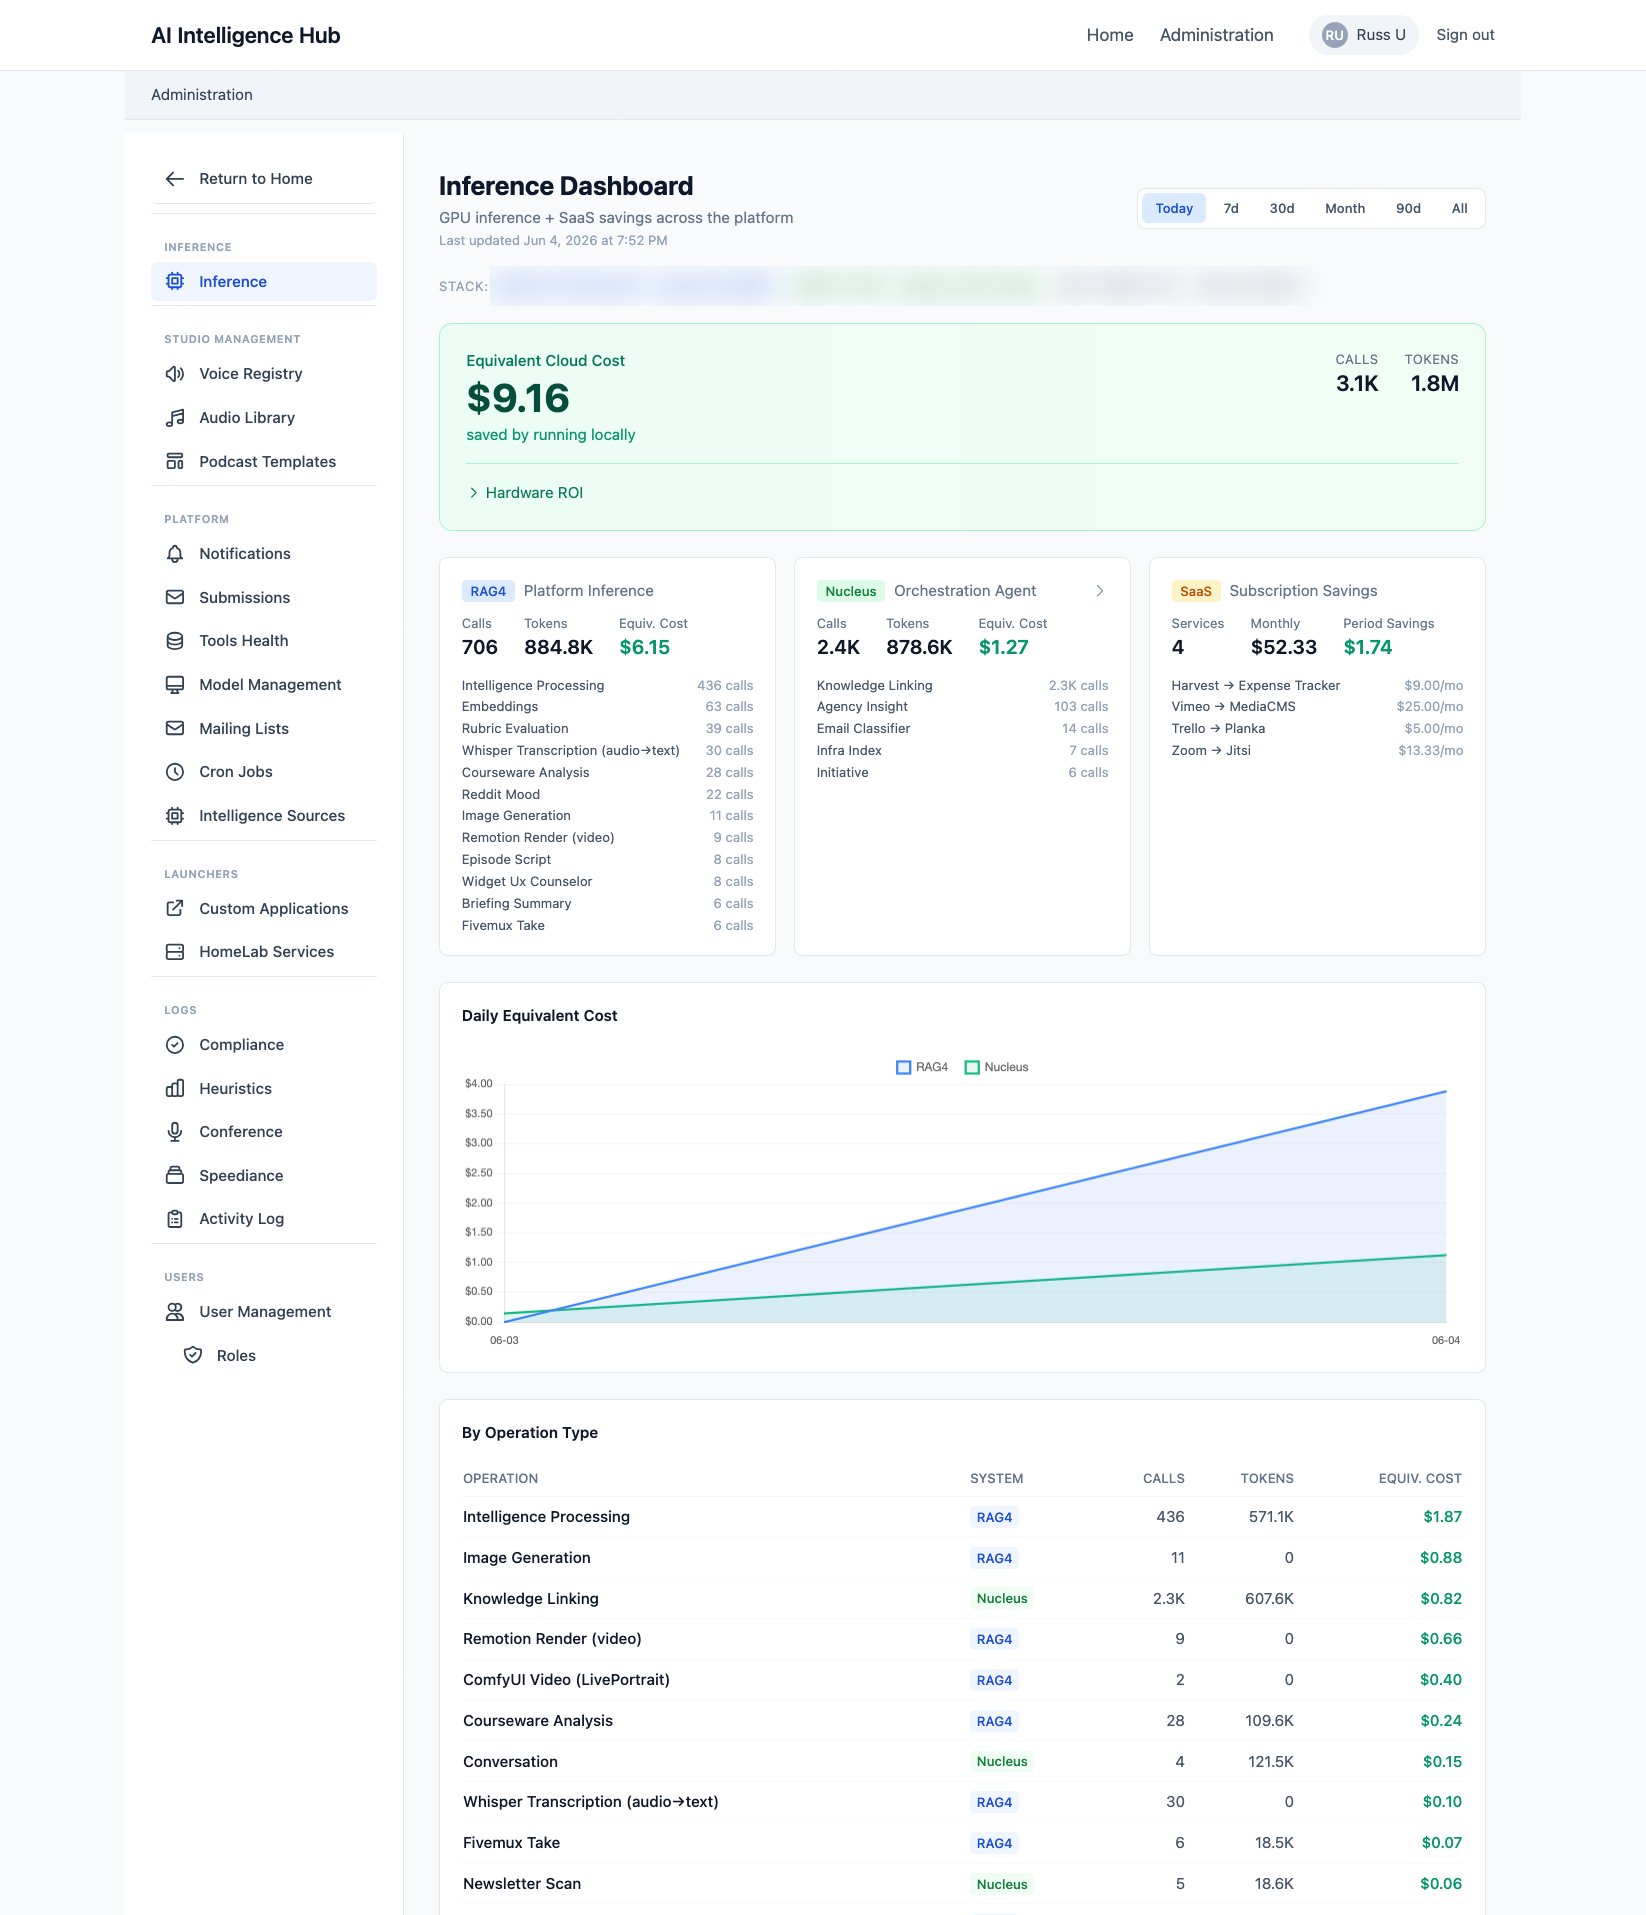The height and width of the screenshot is (1915, 1646).
Task: Switch to the 30d time range
Action: click(1282, 209)
